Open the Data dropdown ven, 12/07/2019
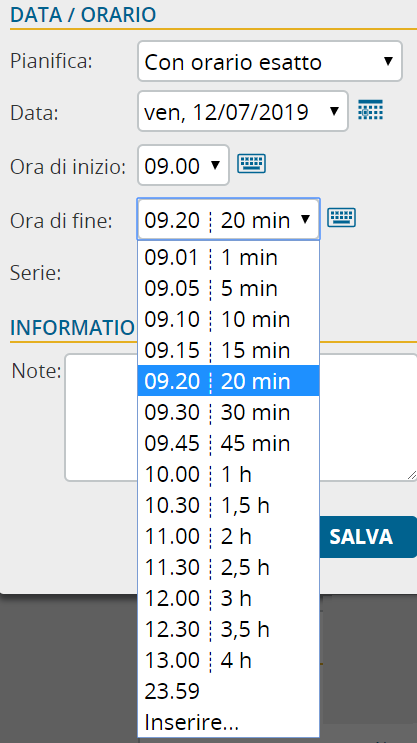The image size is (417, 743). 243,111
